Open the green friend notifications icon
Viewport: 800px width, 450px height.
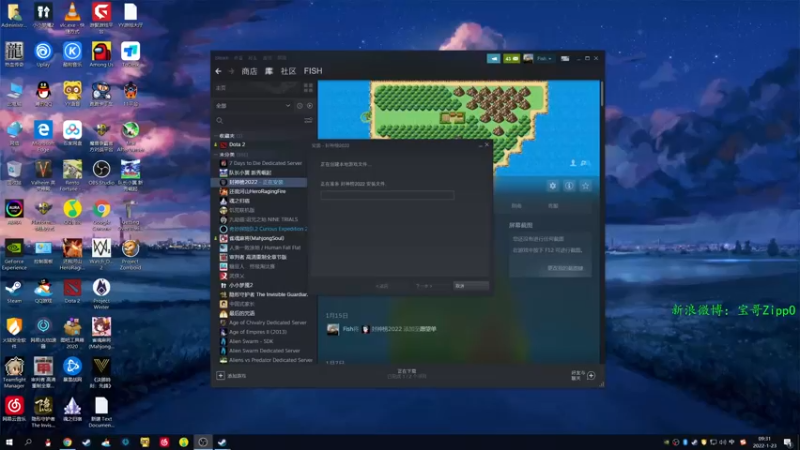511,59
